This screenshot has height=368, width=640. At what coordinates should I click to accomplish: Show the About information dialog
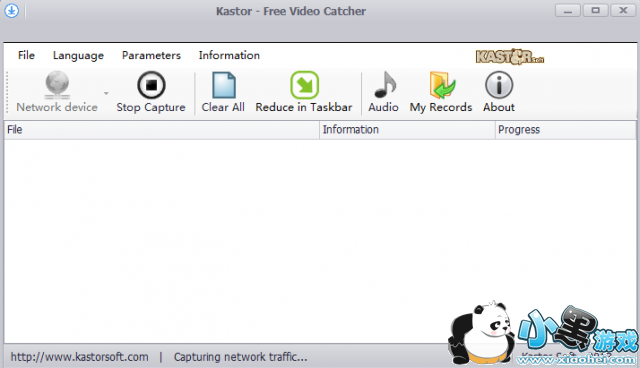point(499,92)
